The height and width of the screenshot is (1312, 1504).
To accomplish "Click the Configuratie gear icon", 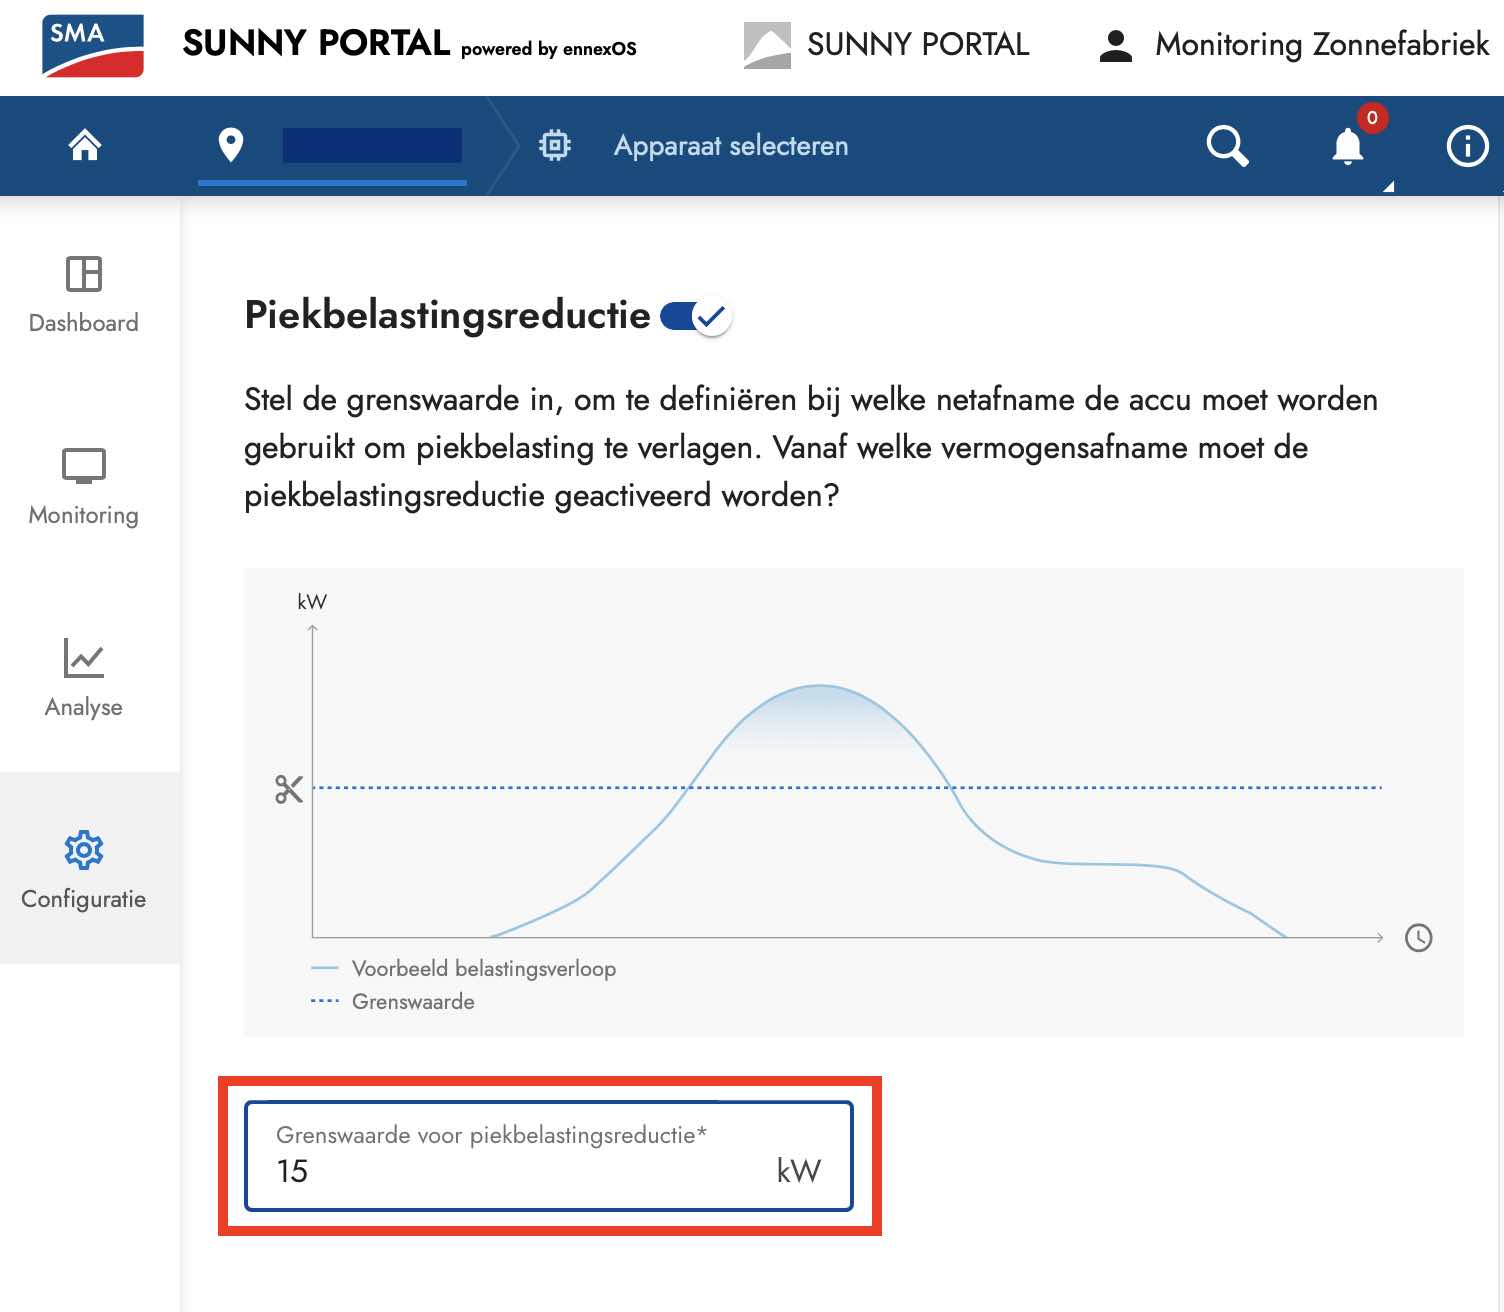I will 84,851.
